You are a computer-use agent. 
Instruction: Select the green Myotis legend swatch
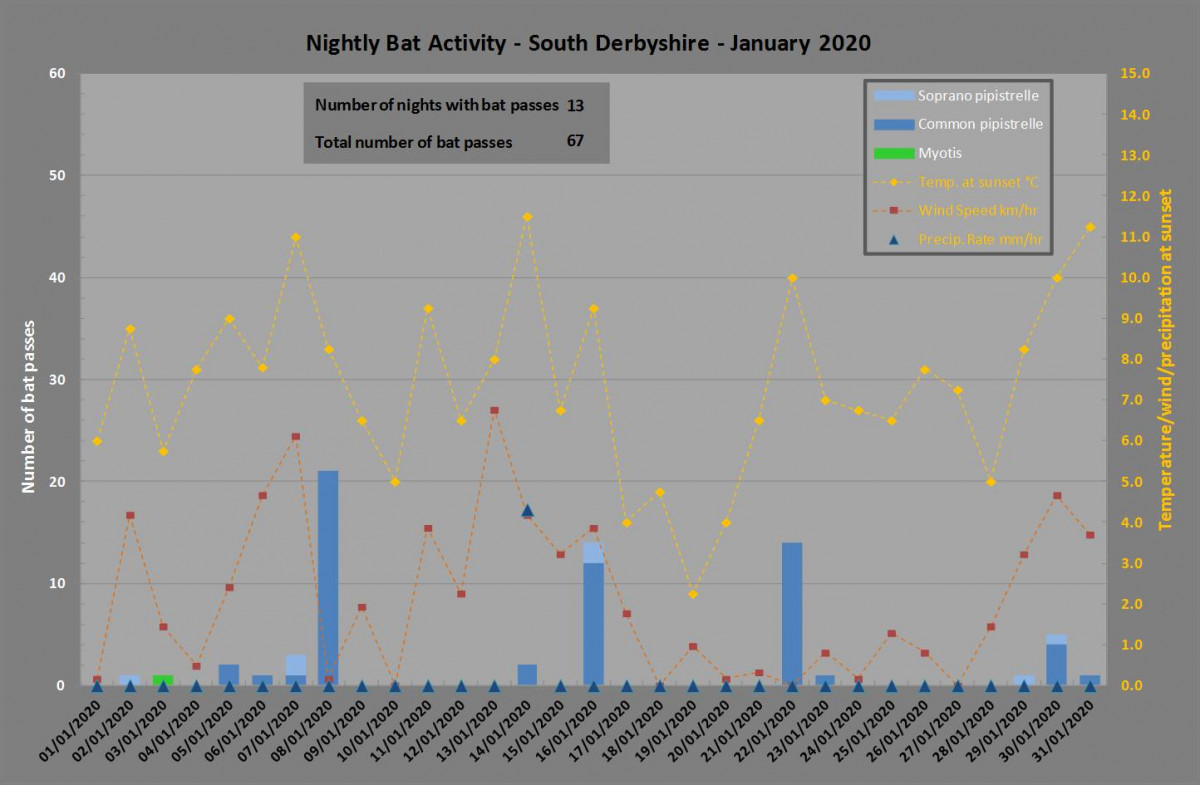[894, 153]
